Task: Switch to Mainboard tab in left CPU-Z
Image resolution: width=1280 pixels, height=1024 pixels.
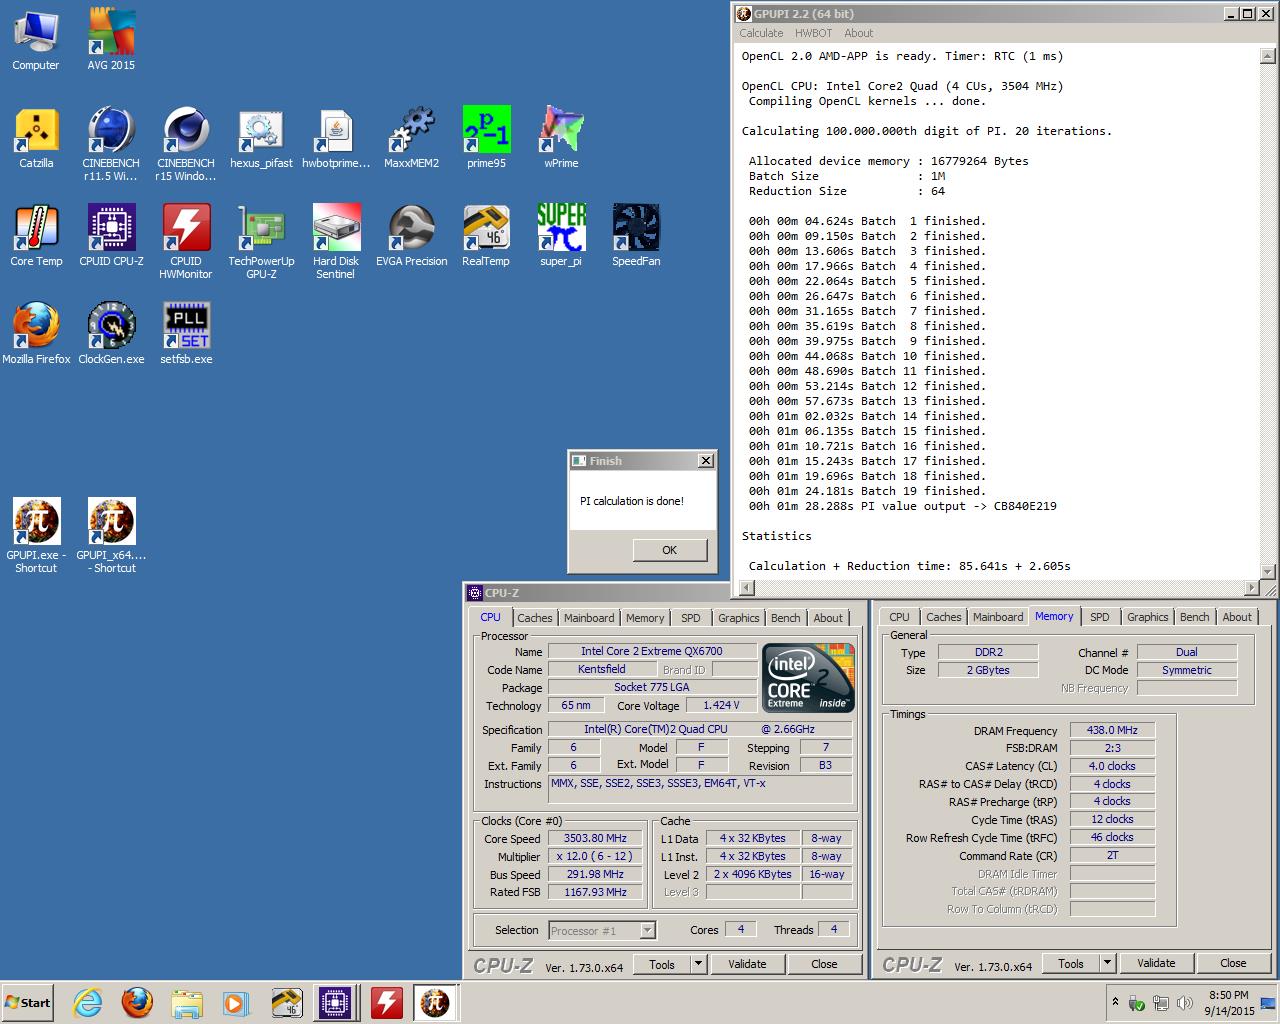Action: 589,618
